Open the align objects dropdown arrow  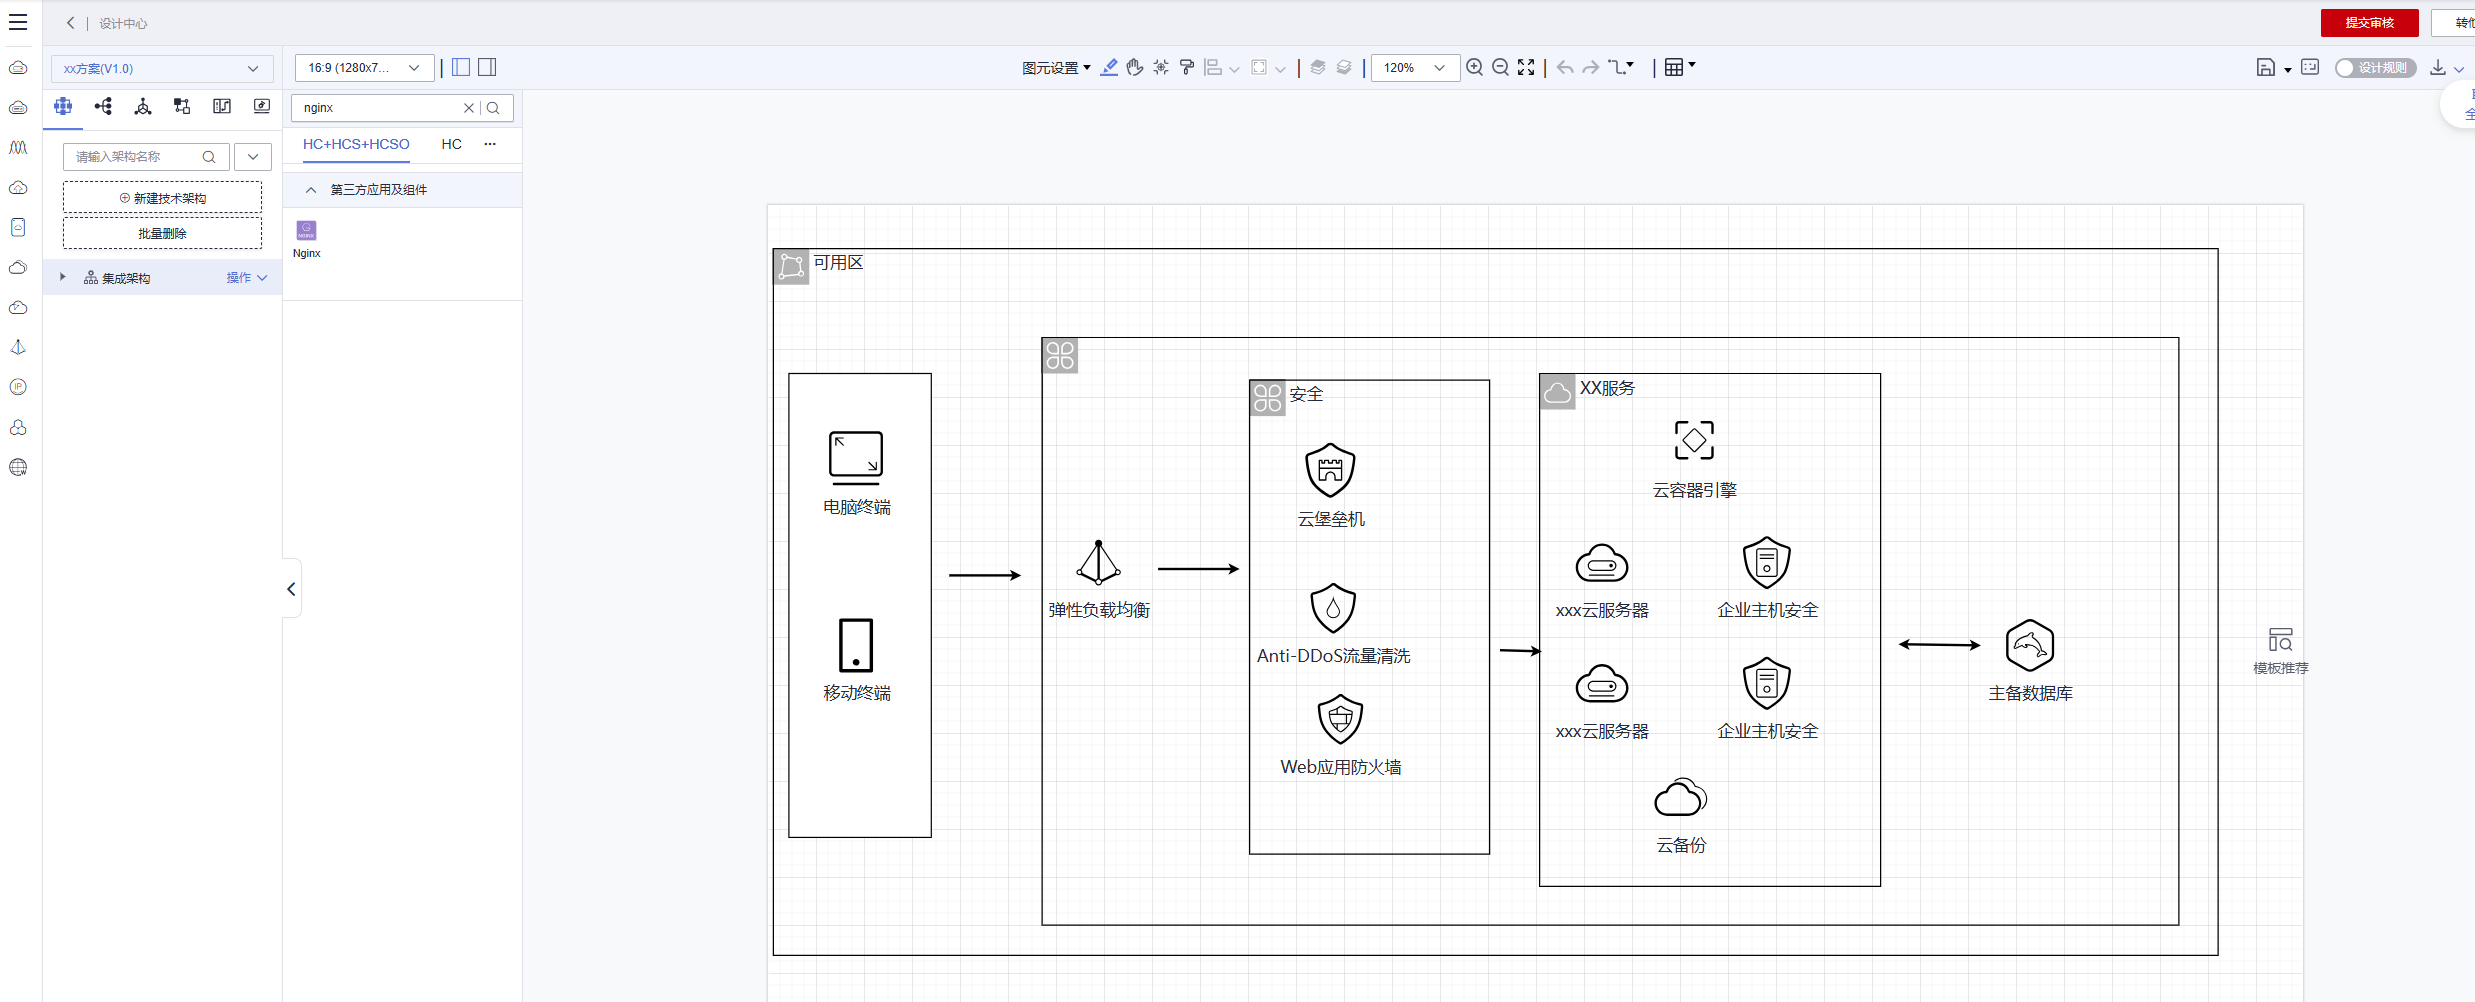point(1234,69)
